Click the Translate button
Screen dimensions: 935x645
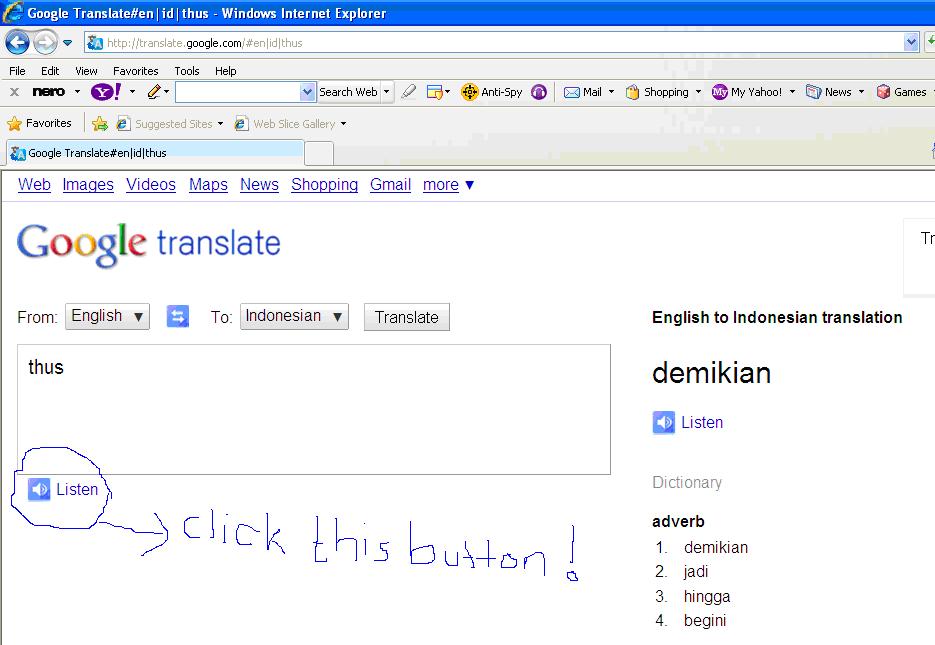(406, 316)
